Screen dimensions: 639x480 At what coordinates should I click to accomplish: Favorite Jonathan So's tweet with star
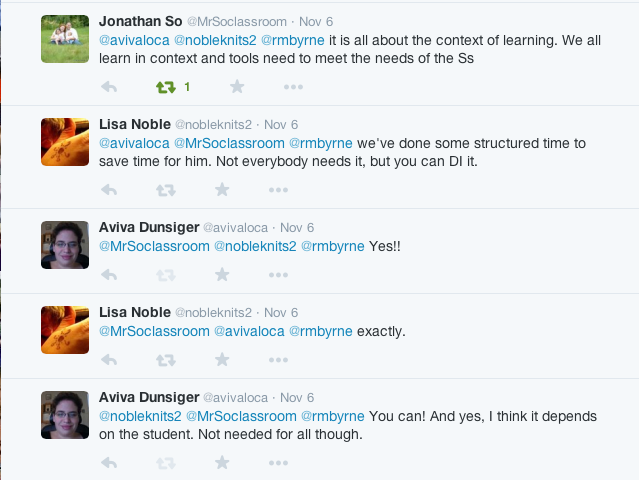click(x=237, y=86)
